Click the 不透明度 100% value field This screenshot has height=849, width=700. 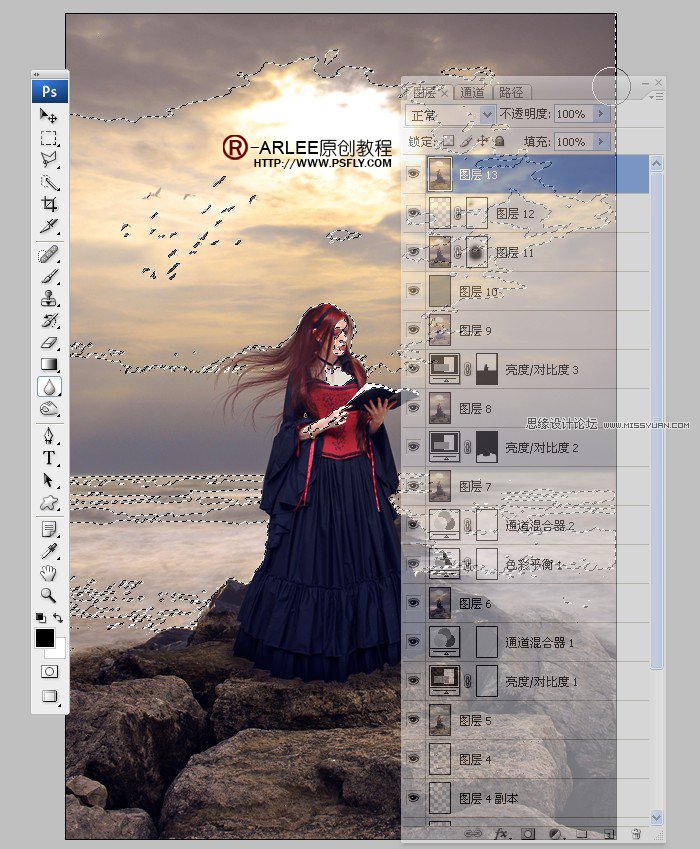[573, 114]
